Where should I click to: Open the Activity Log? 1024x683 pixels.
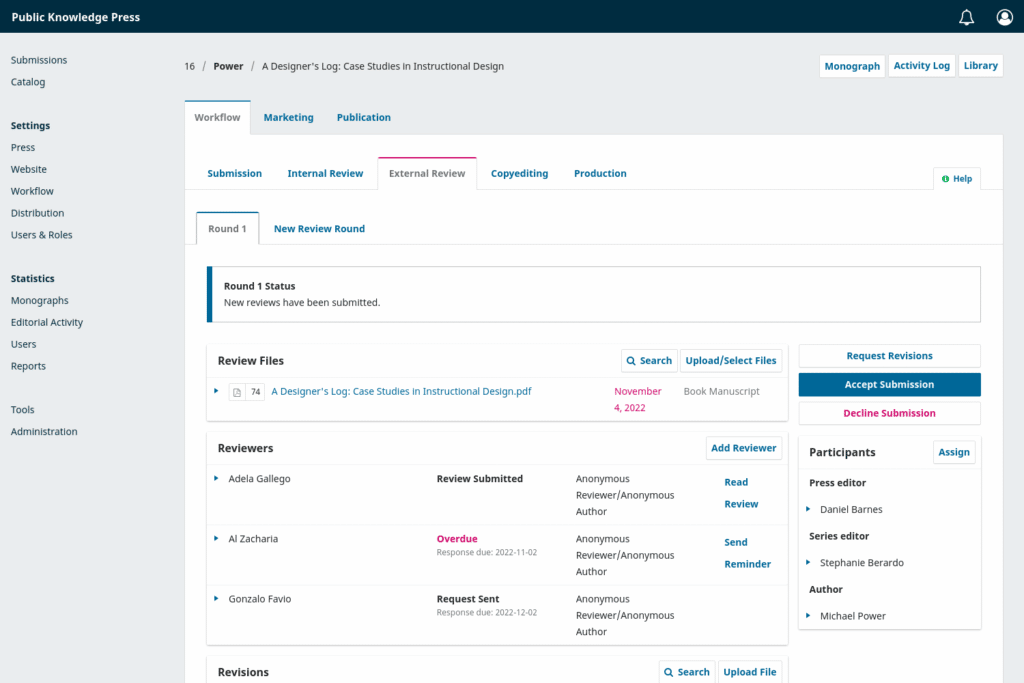(x=921, y=65)
